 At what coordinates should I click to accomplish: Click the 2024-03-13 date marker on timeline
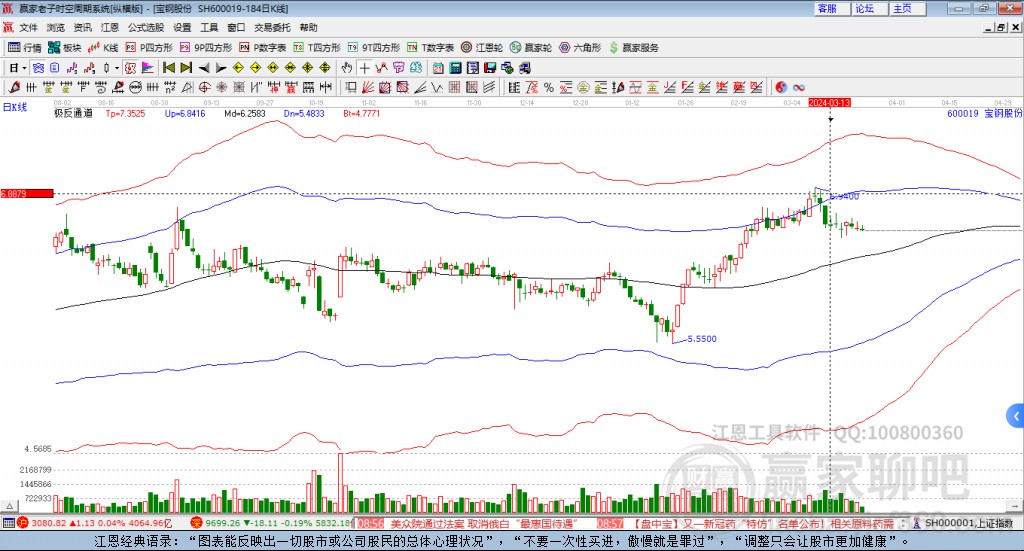pos(829,103)
